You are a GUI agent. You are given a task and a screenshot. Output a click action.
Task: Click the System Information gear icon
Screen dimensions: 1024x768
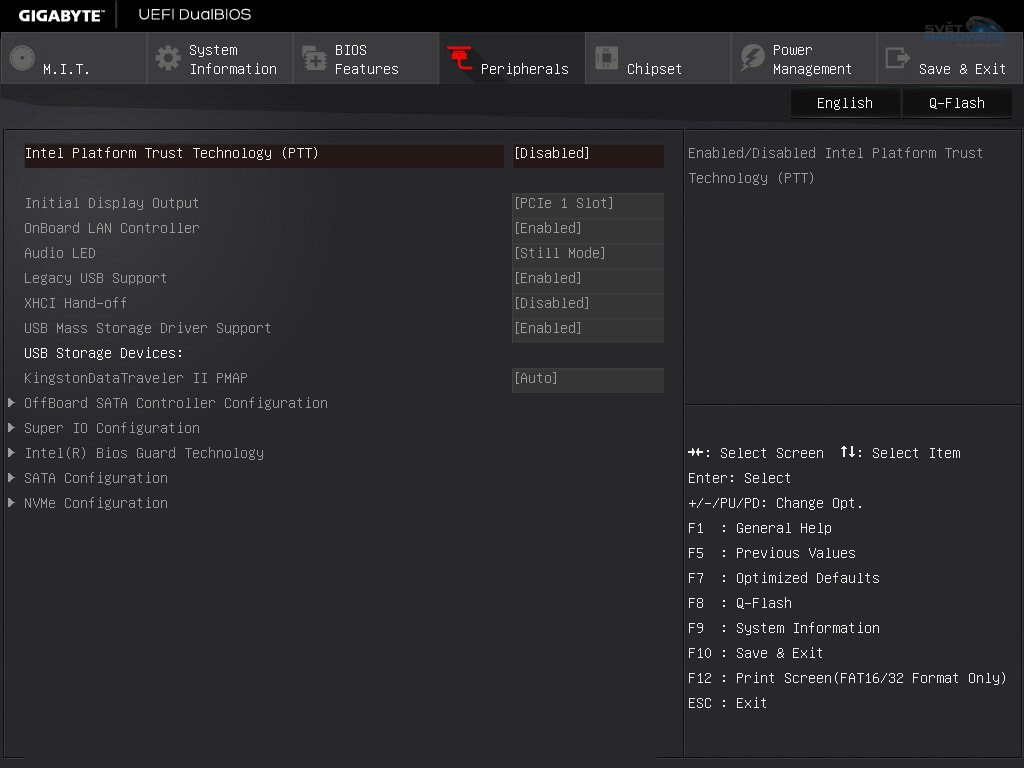169,58
